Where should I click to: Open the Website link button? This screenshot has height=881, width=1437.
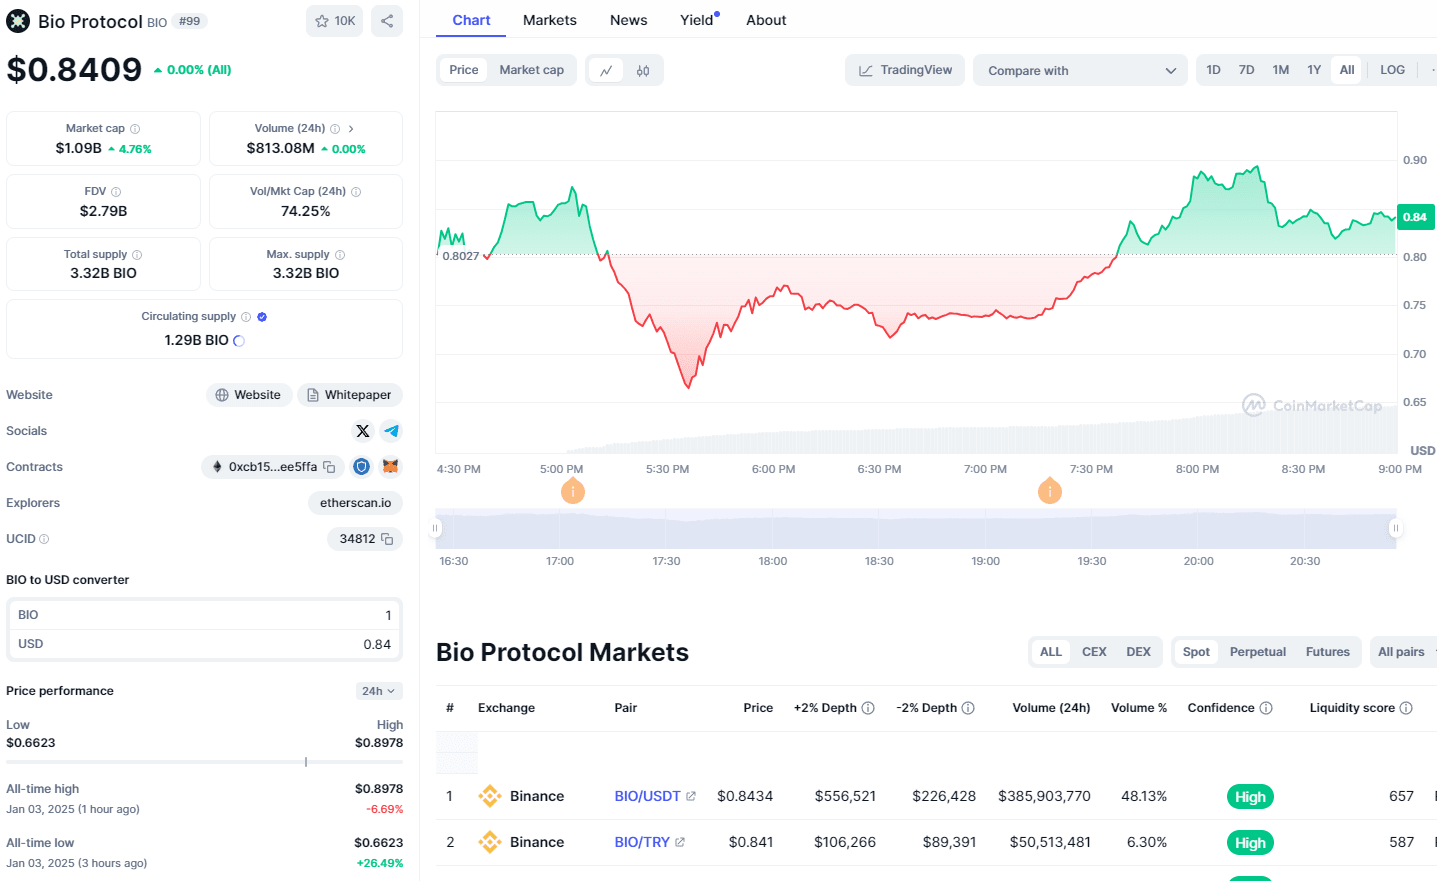point(249,395)
